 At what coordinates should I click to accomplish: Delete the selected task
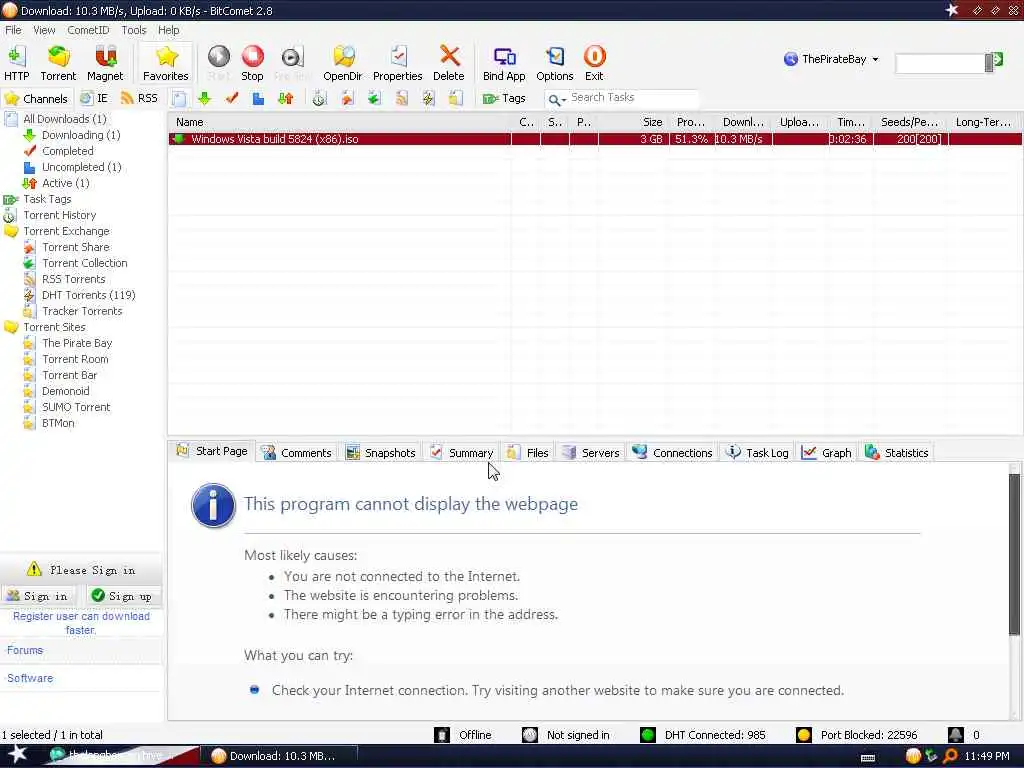449,63
